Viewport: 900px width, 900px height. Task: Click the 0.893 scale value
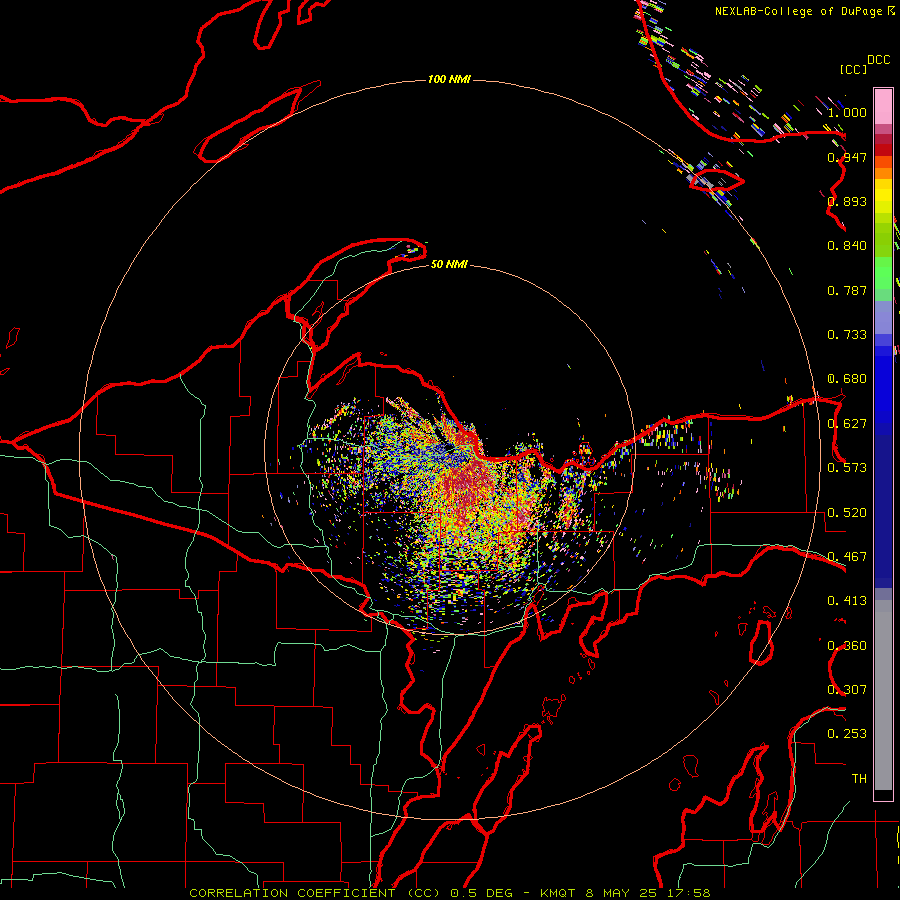[847, 201]
